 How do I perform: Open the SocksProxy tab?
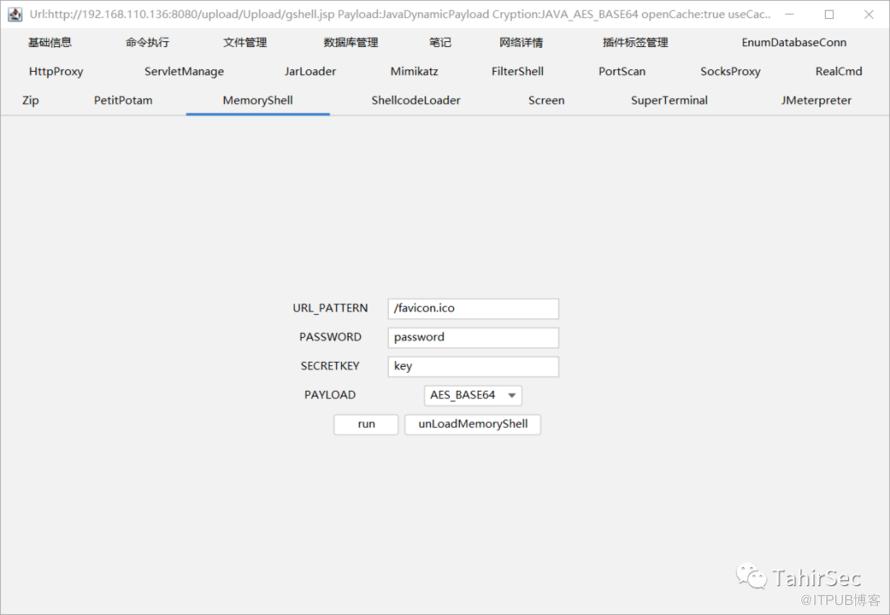(x=731, y=71)
